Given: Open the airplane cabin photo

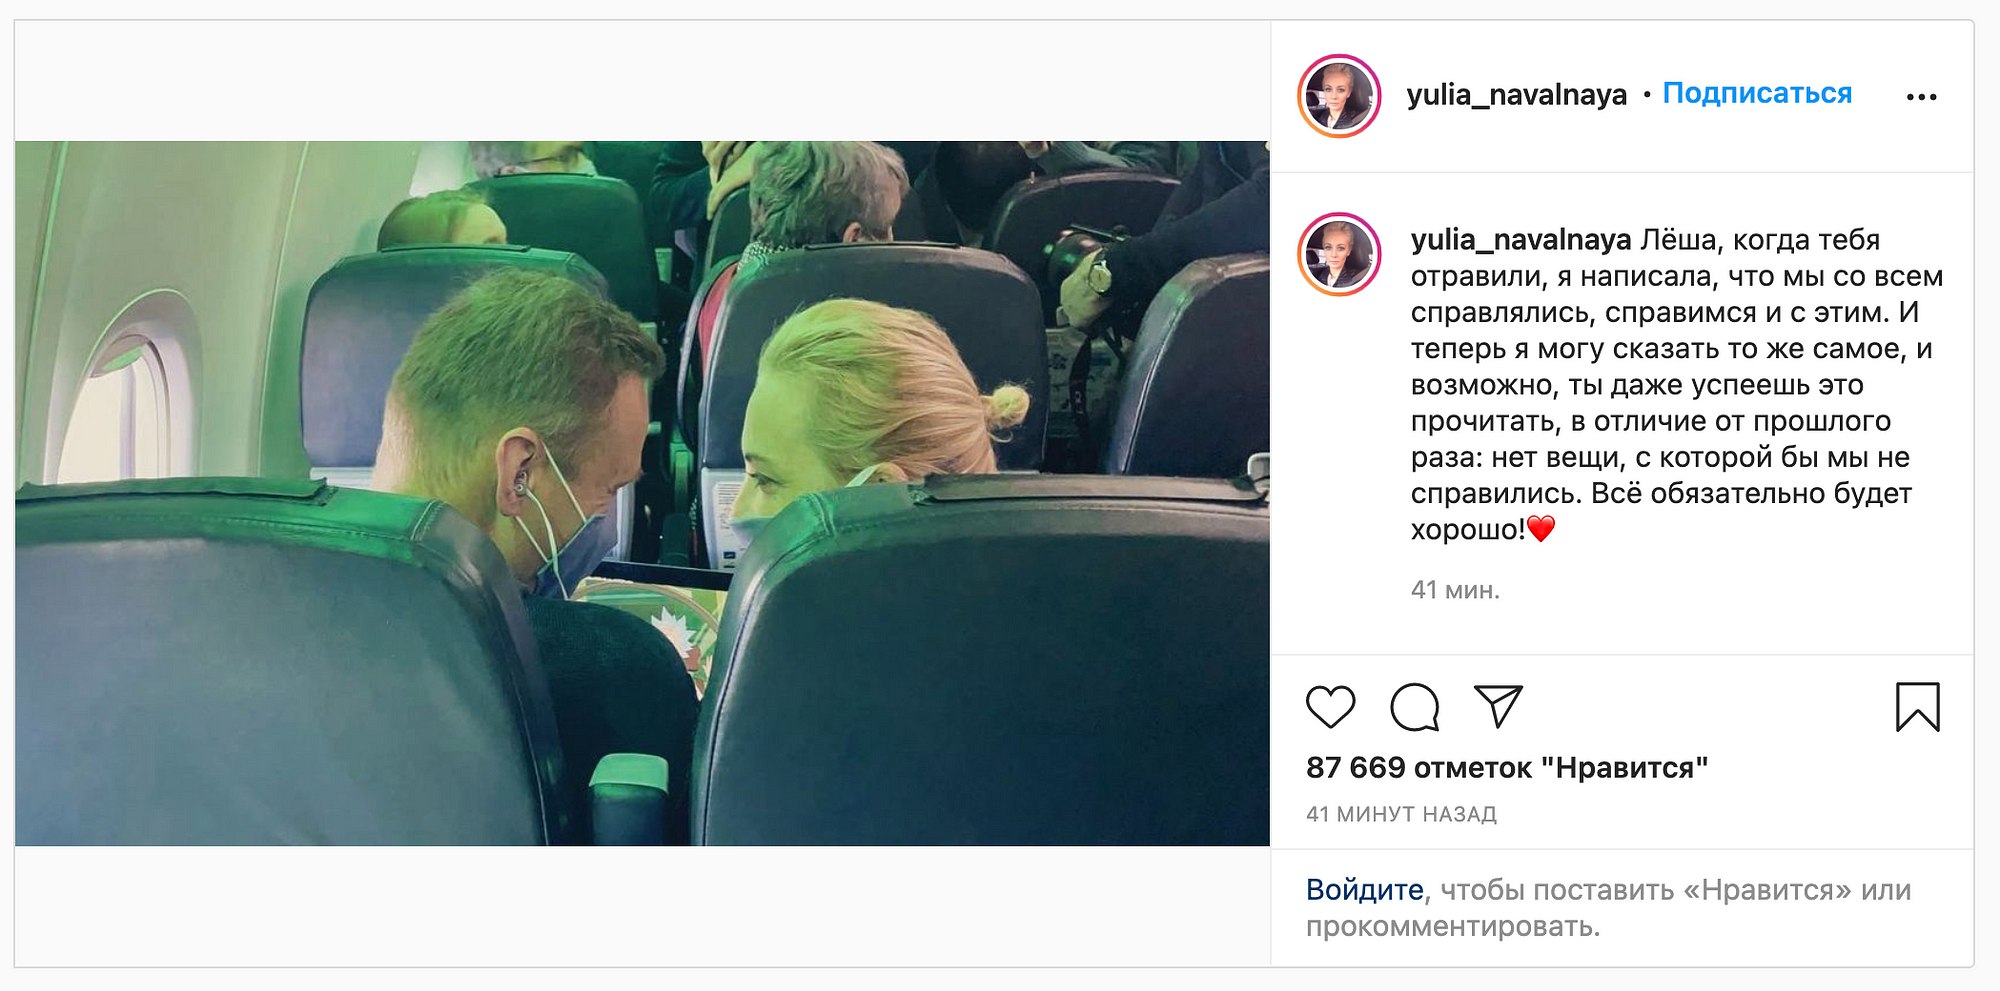Looking at the screenshot, I should point(642,493).
